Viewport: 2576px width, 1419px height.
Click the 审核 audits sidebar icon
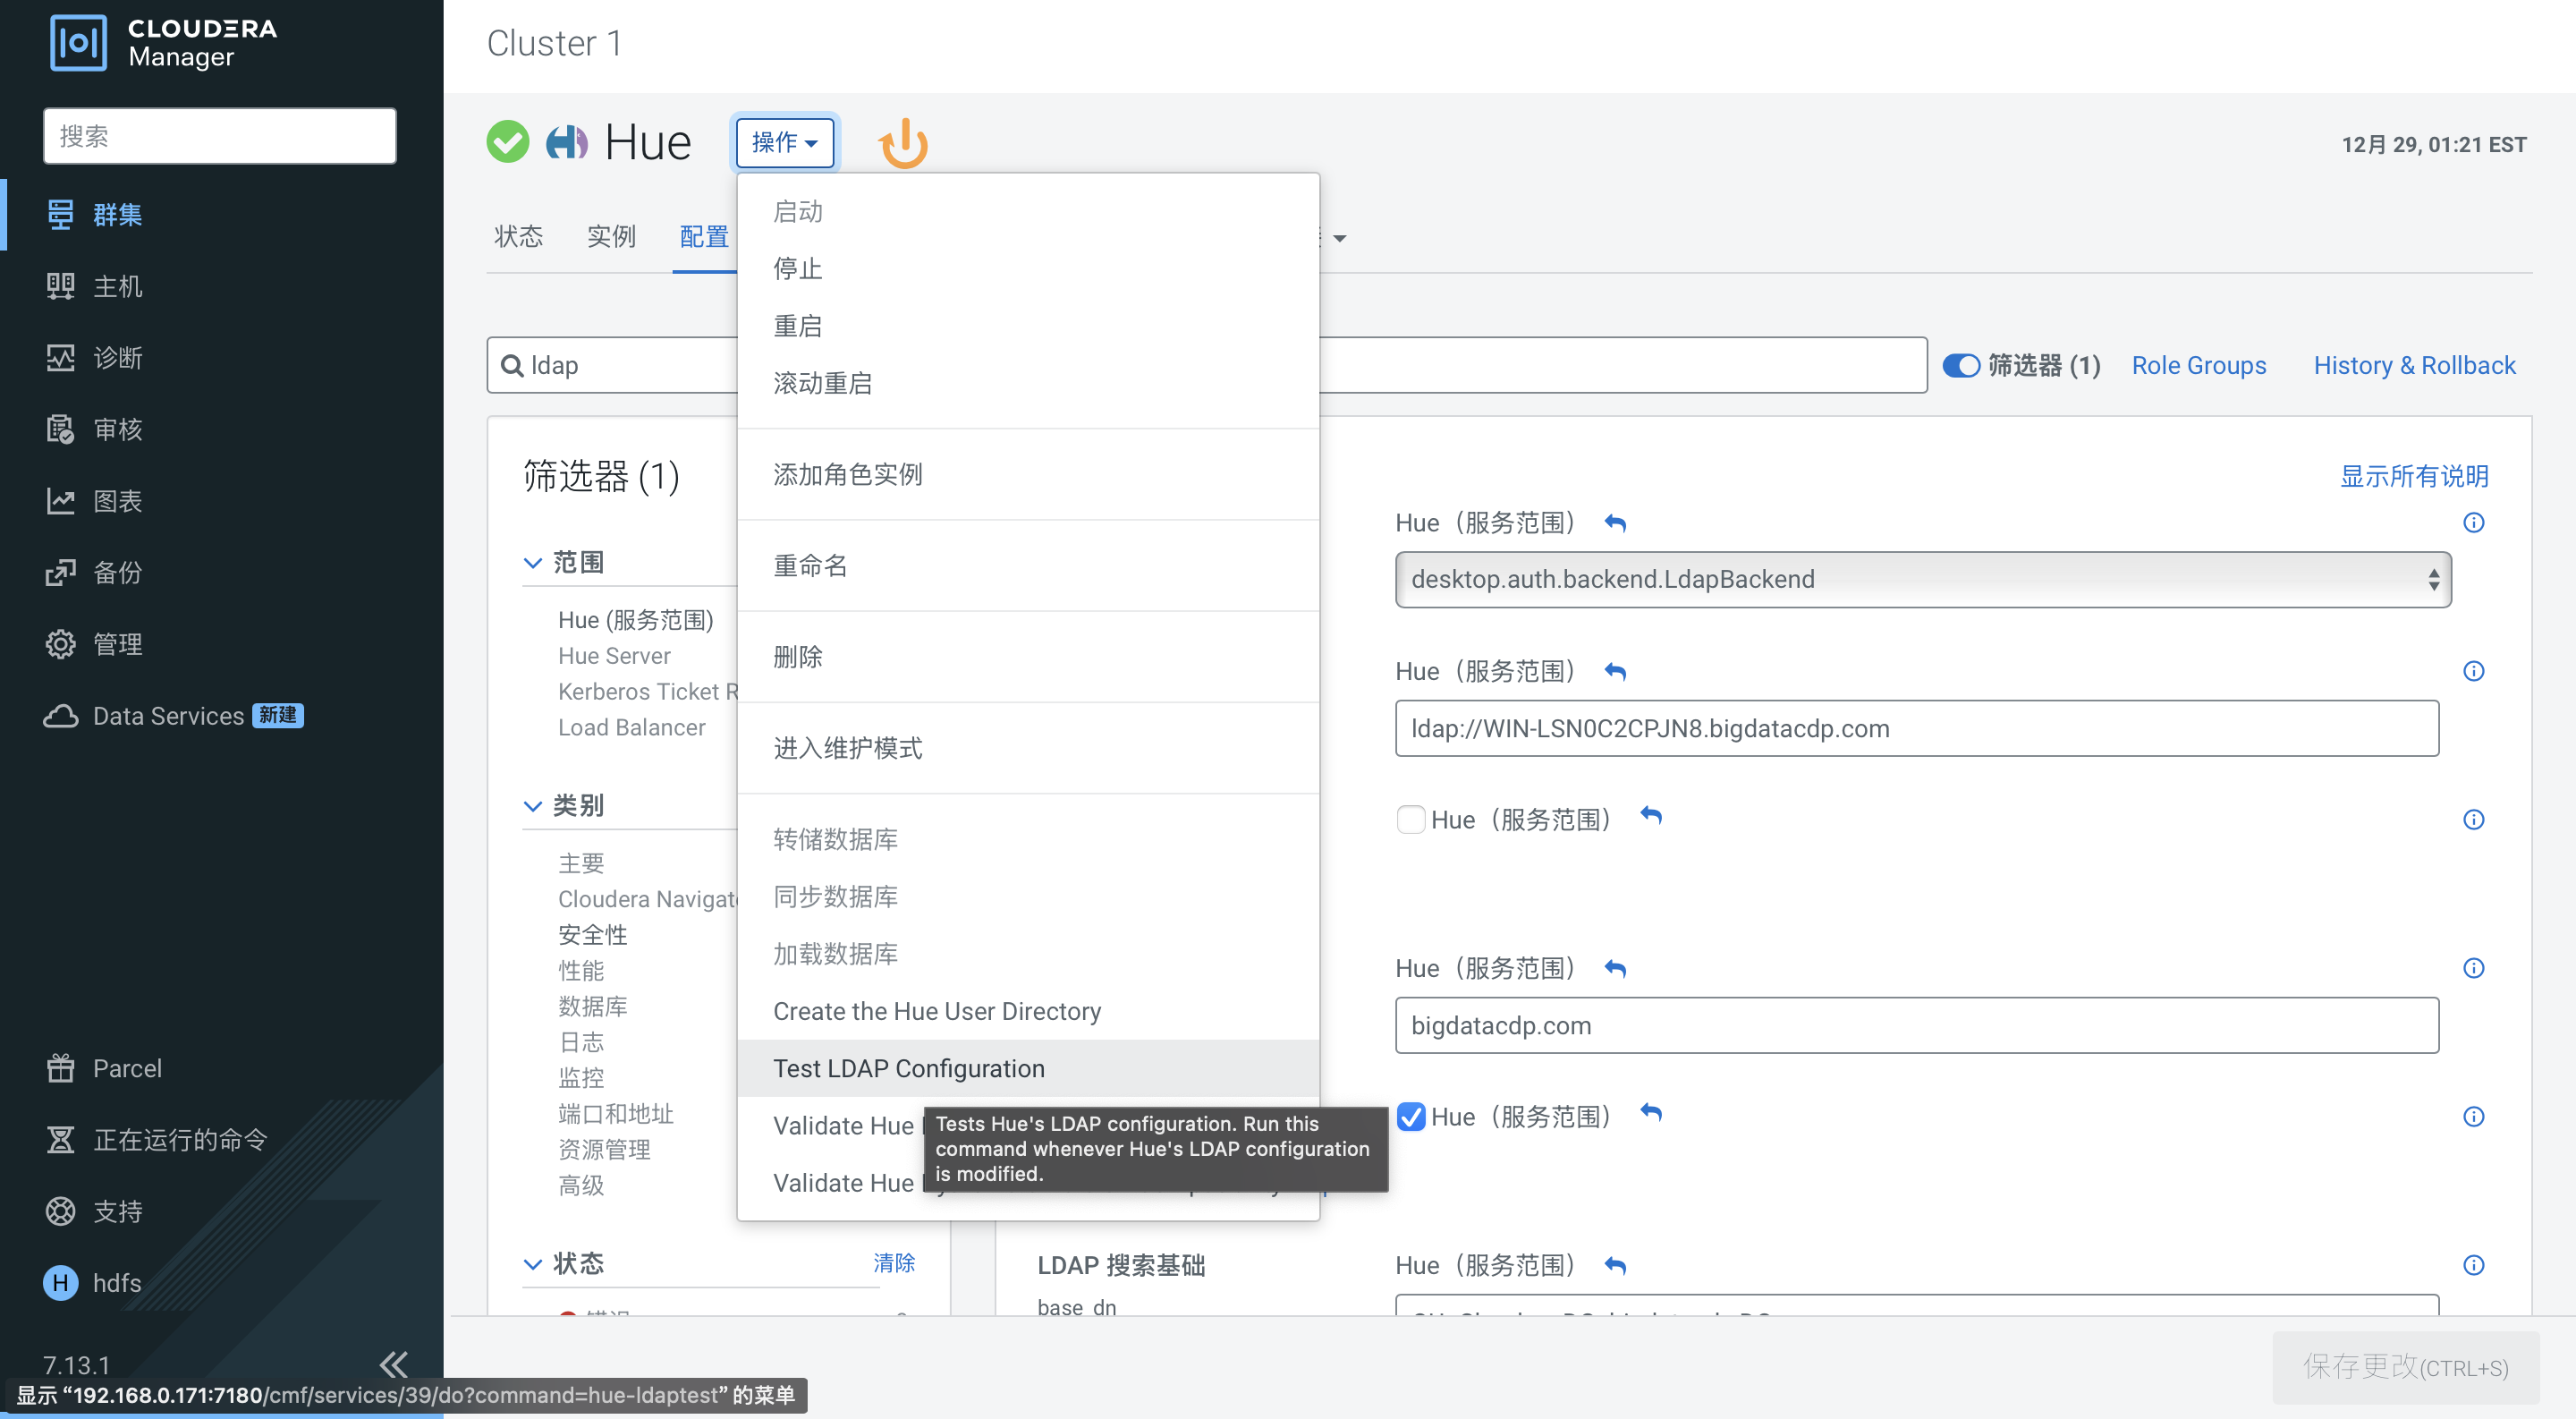click(60, 429)
